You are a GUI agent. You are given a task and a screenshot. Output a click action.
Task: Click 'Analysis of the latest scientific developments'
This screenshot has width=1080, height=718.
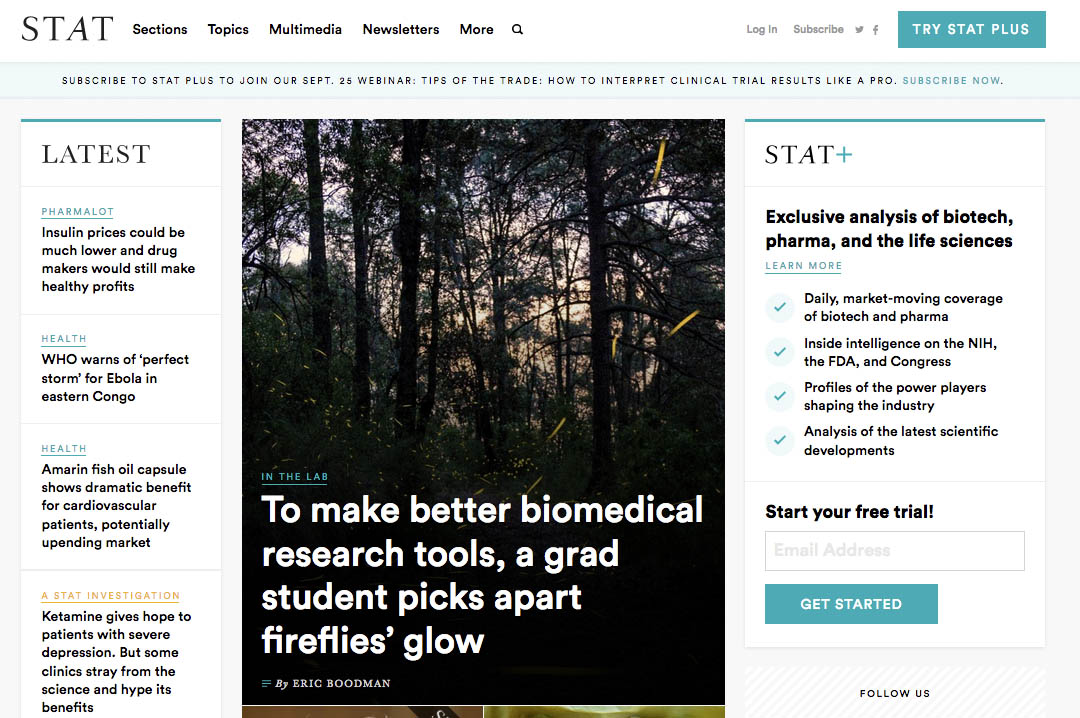click(x=901, y=440)
